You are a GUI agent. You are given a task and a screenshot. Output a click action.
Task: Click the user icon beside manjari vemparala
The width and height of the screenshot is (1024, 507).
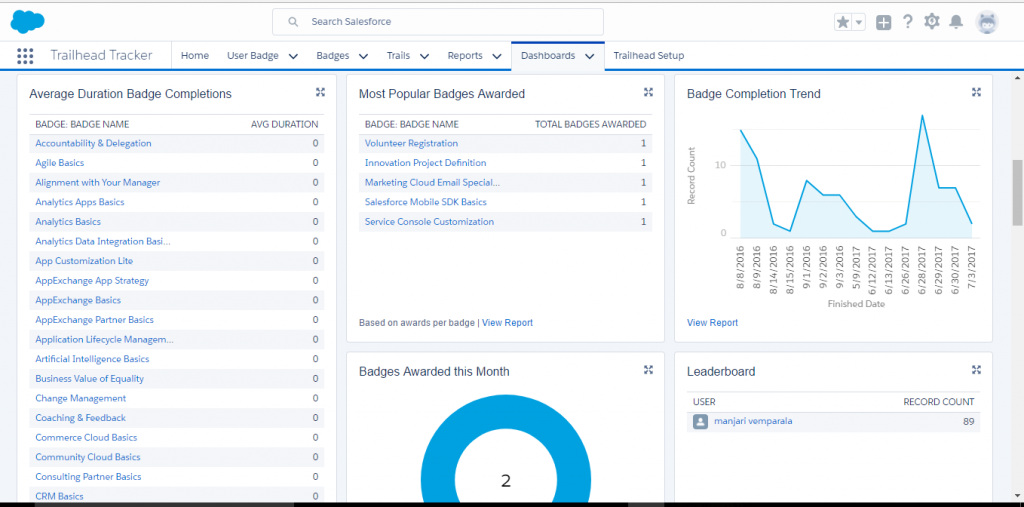pyautogui.click(x=700, y=421)
